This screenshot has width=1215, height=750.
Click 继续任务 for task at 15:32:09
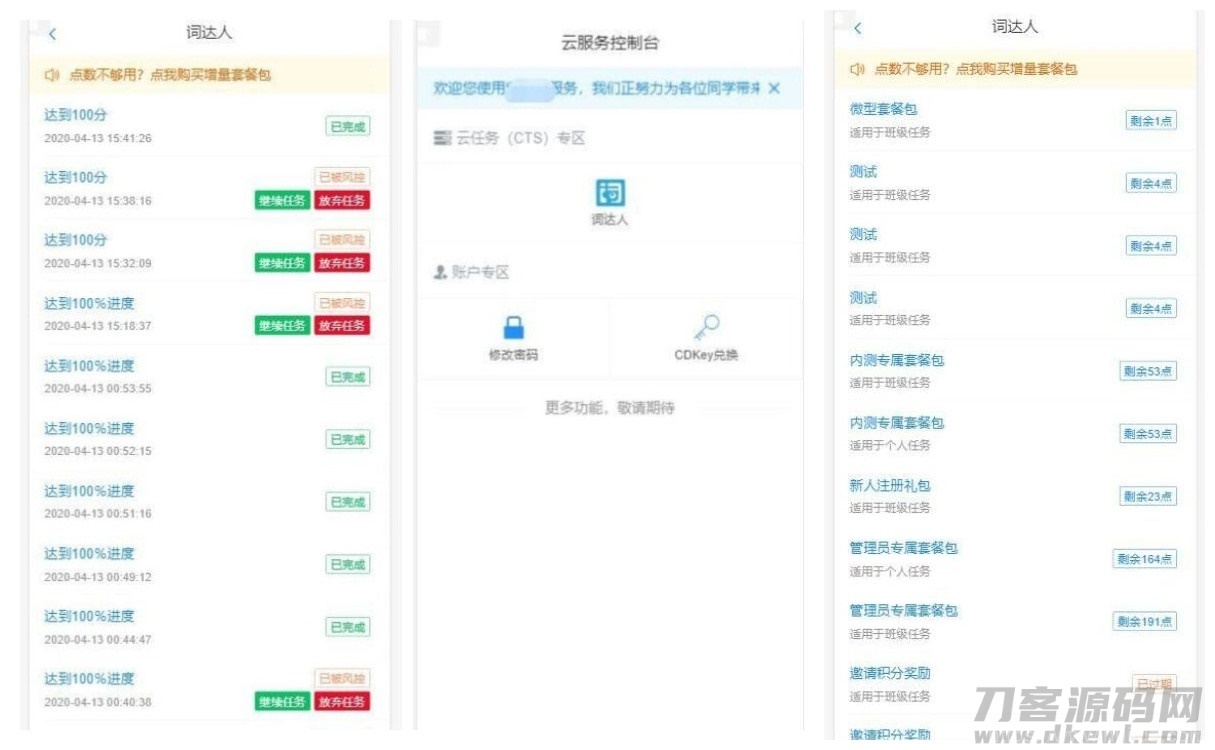[x=282, y=263]
